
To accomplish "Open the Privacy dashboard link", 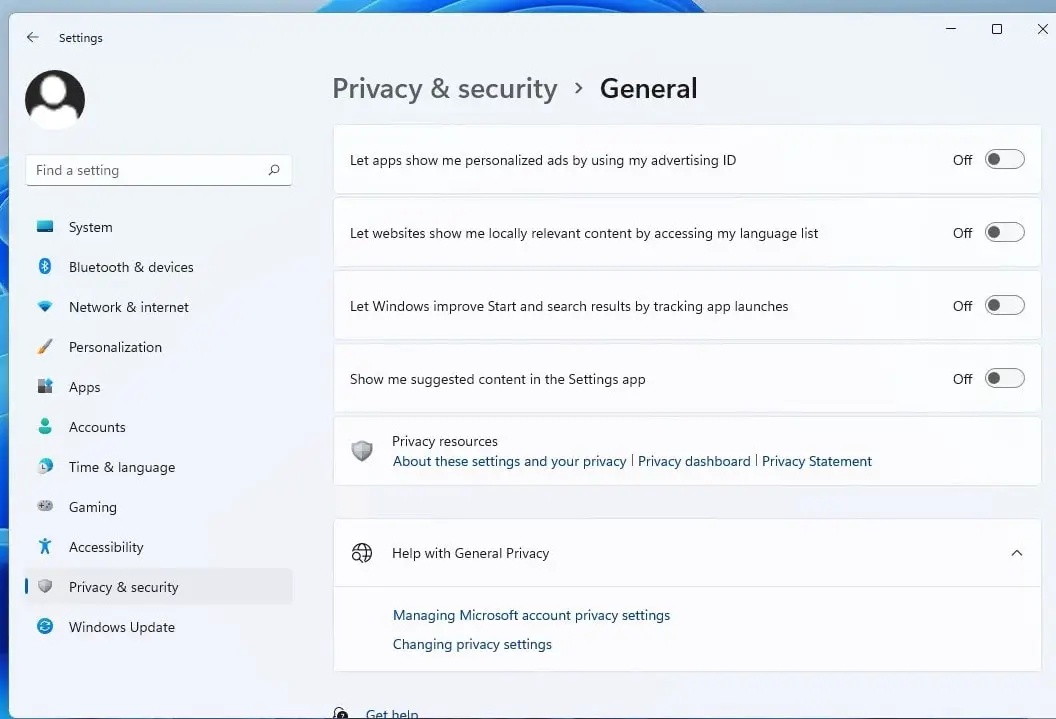I will 694,461.
